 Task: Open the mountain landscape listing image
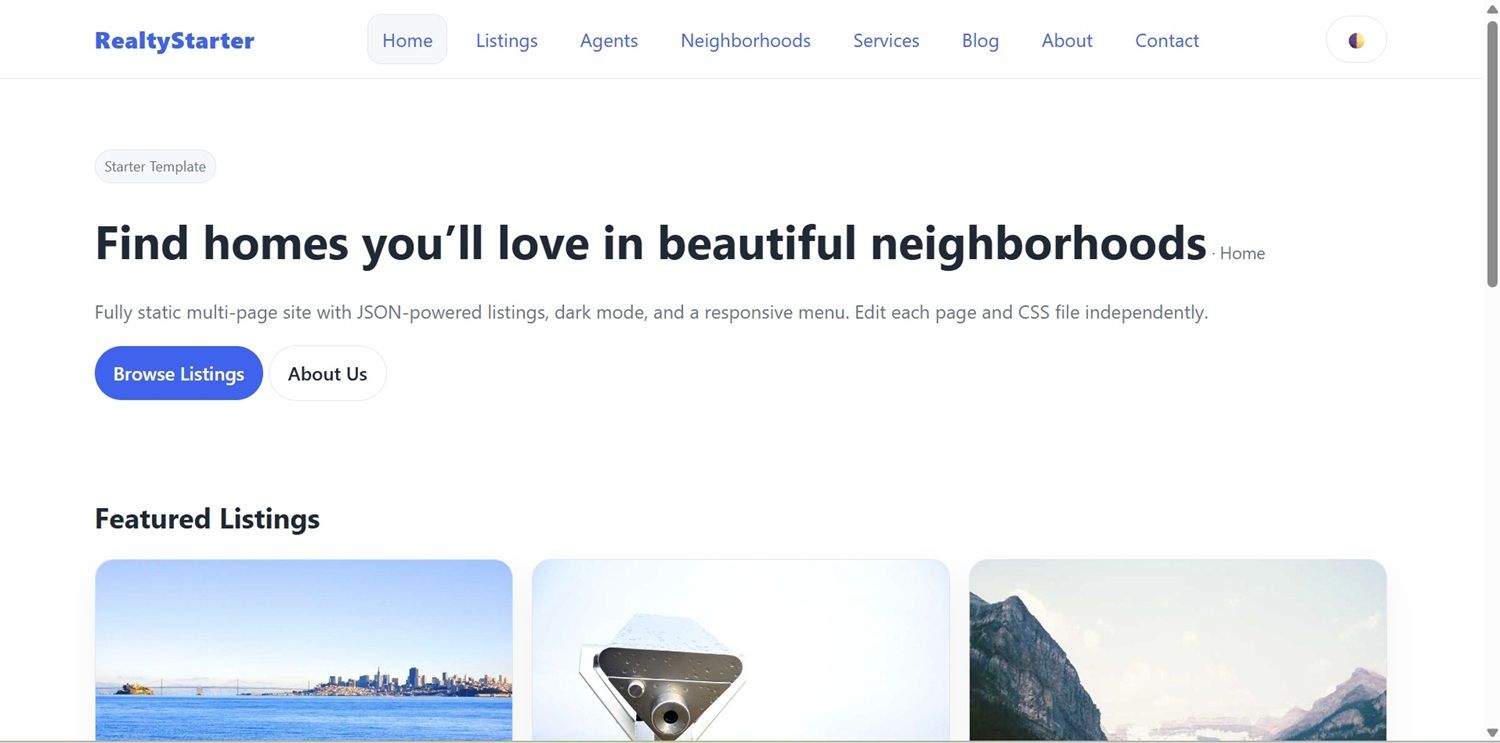pyautogui.click(x=1178, y=650)
